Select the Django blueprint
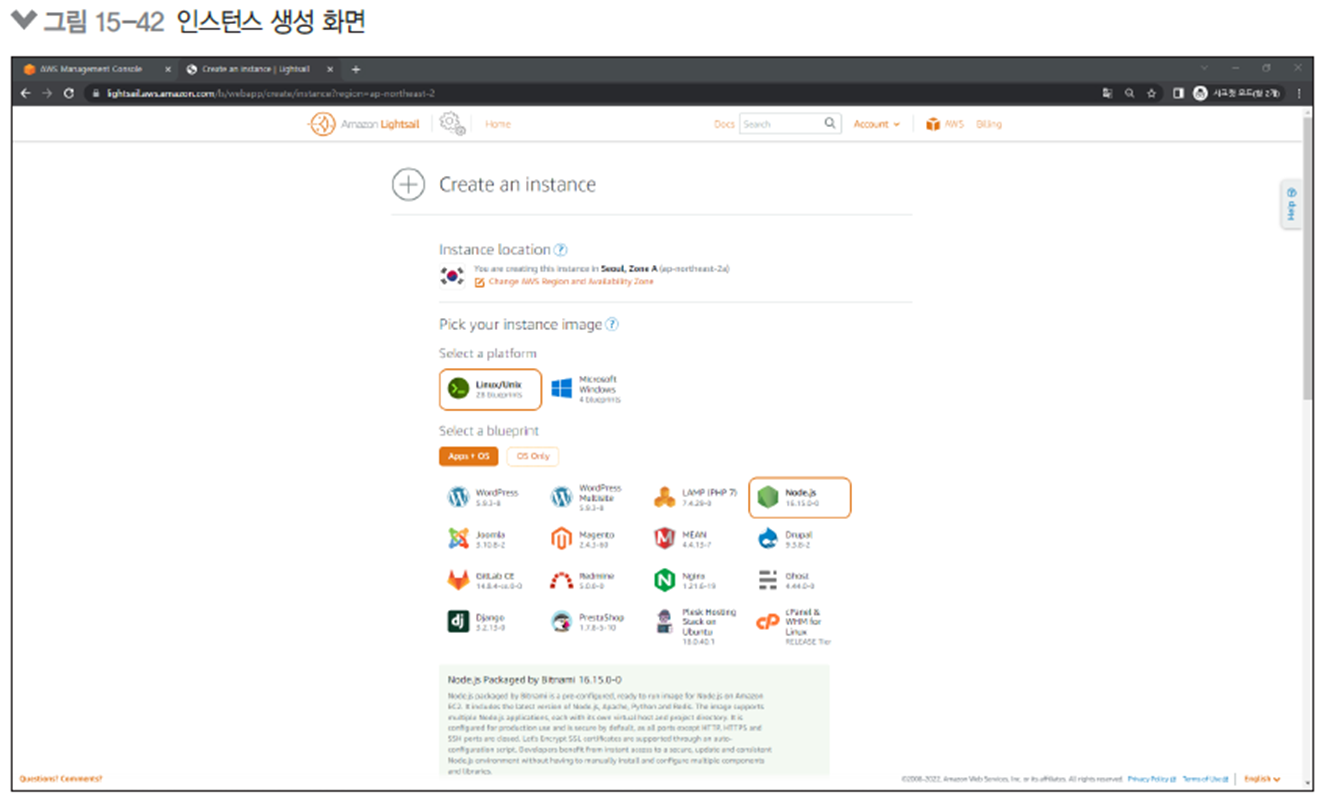This screenshot has height=798, width=1325. pyautogui.click(x=477, y=622)
